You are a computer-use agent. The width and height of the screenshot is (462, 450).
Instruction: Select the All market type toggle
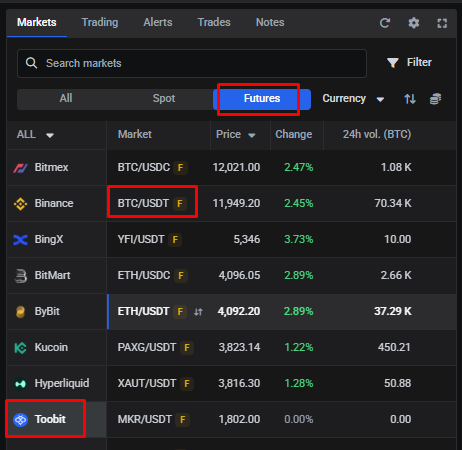click(x=66, y=98)
